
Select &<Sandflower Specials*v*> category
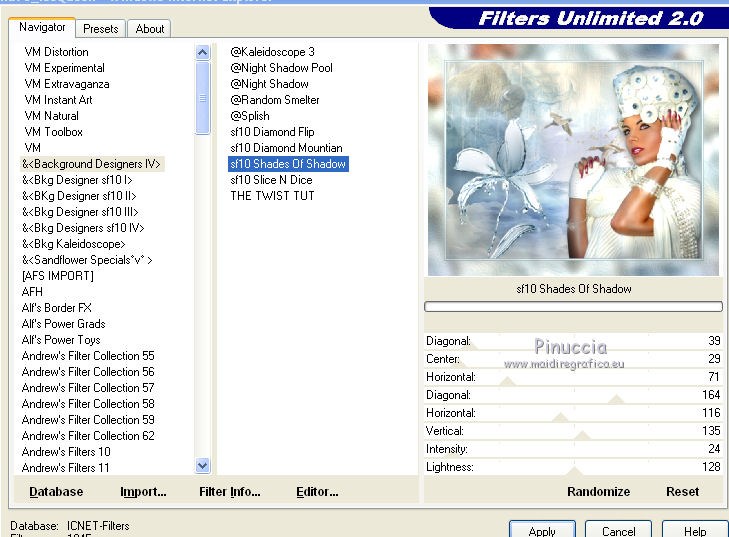[87, 260]
